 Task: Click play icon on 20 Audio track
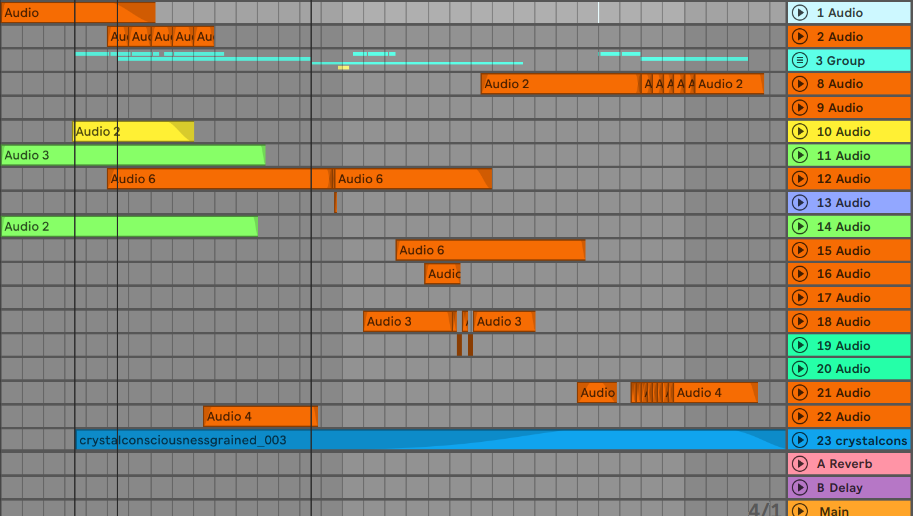pyautogui.click(x=800, y=369)
